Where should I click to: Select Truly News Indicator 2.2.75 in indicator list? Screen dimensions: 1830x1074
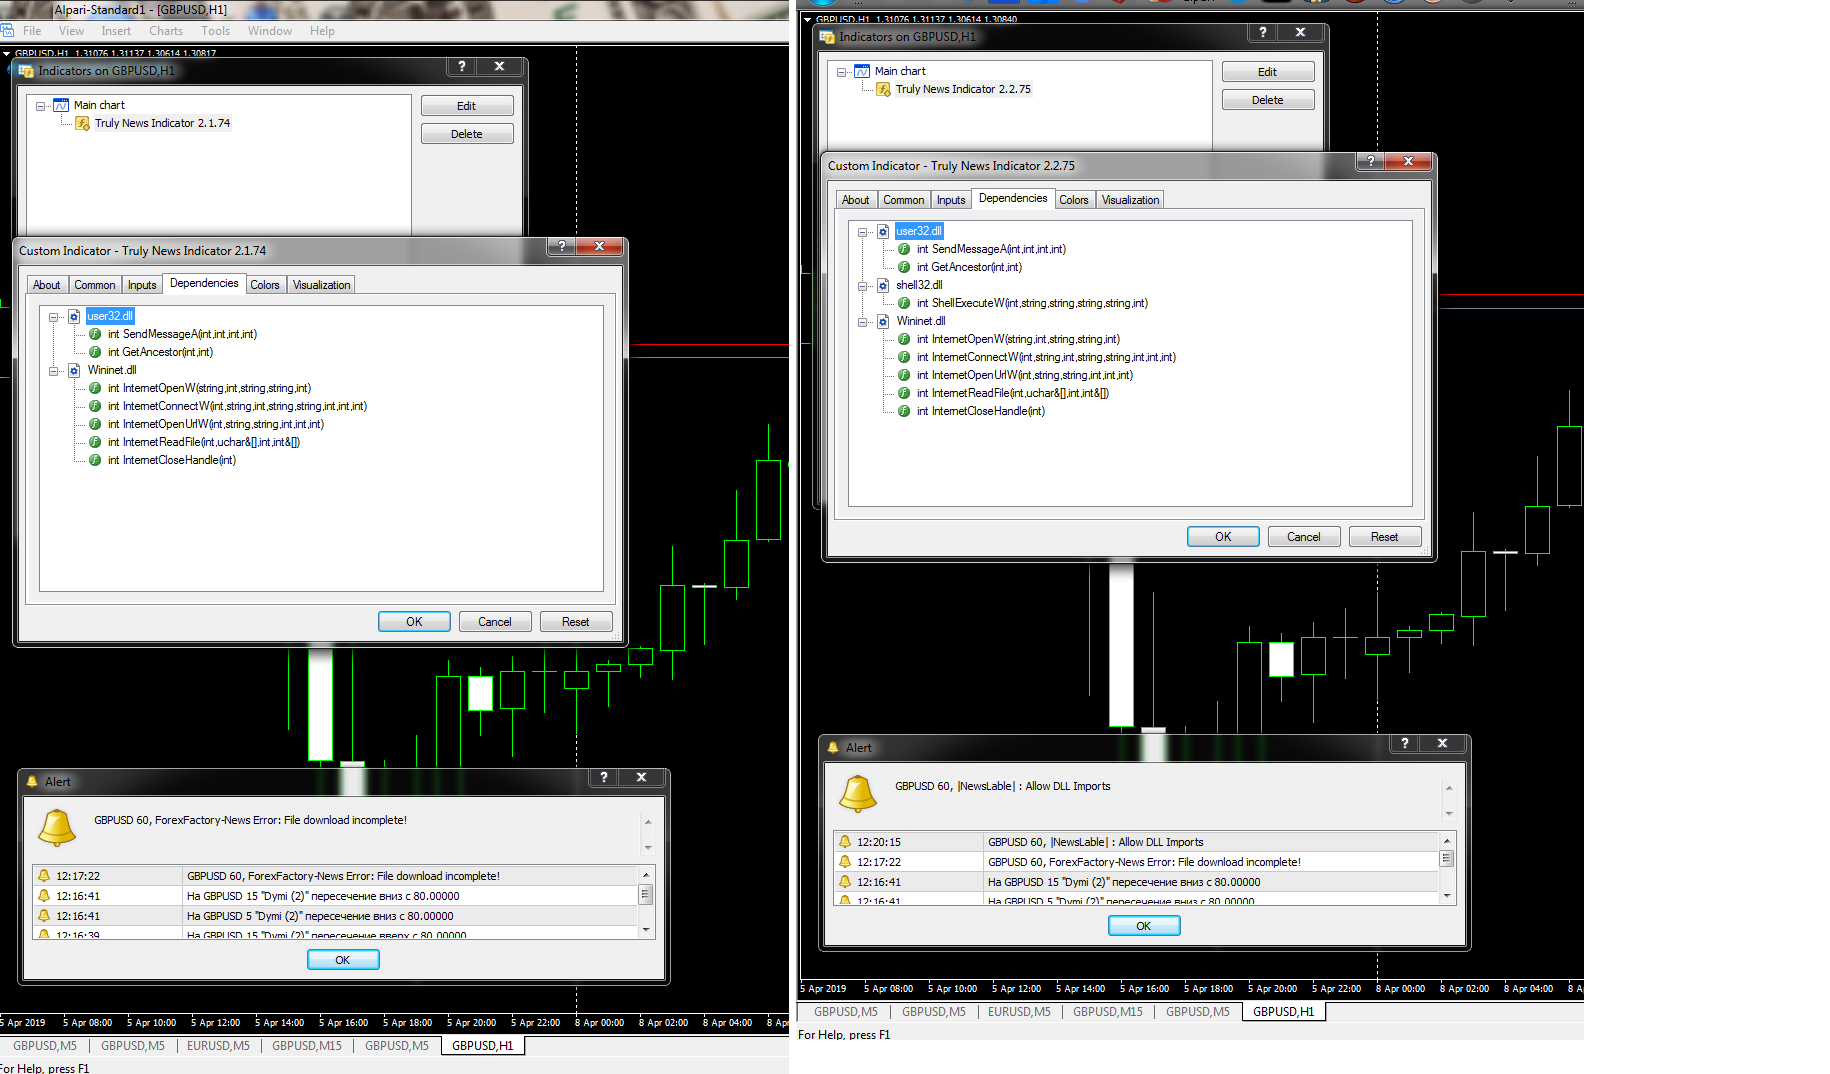(963, 89)
